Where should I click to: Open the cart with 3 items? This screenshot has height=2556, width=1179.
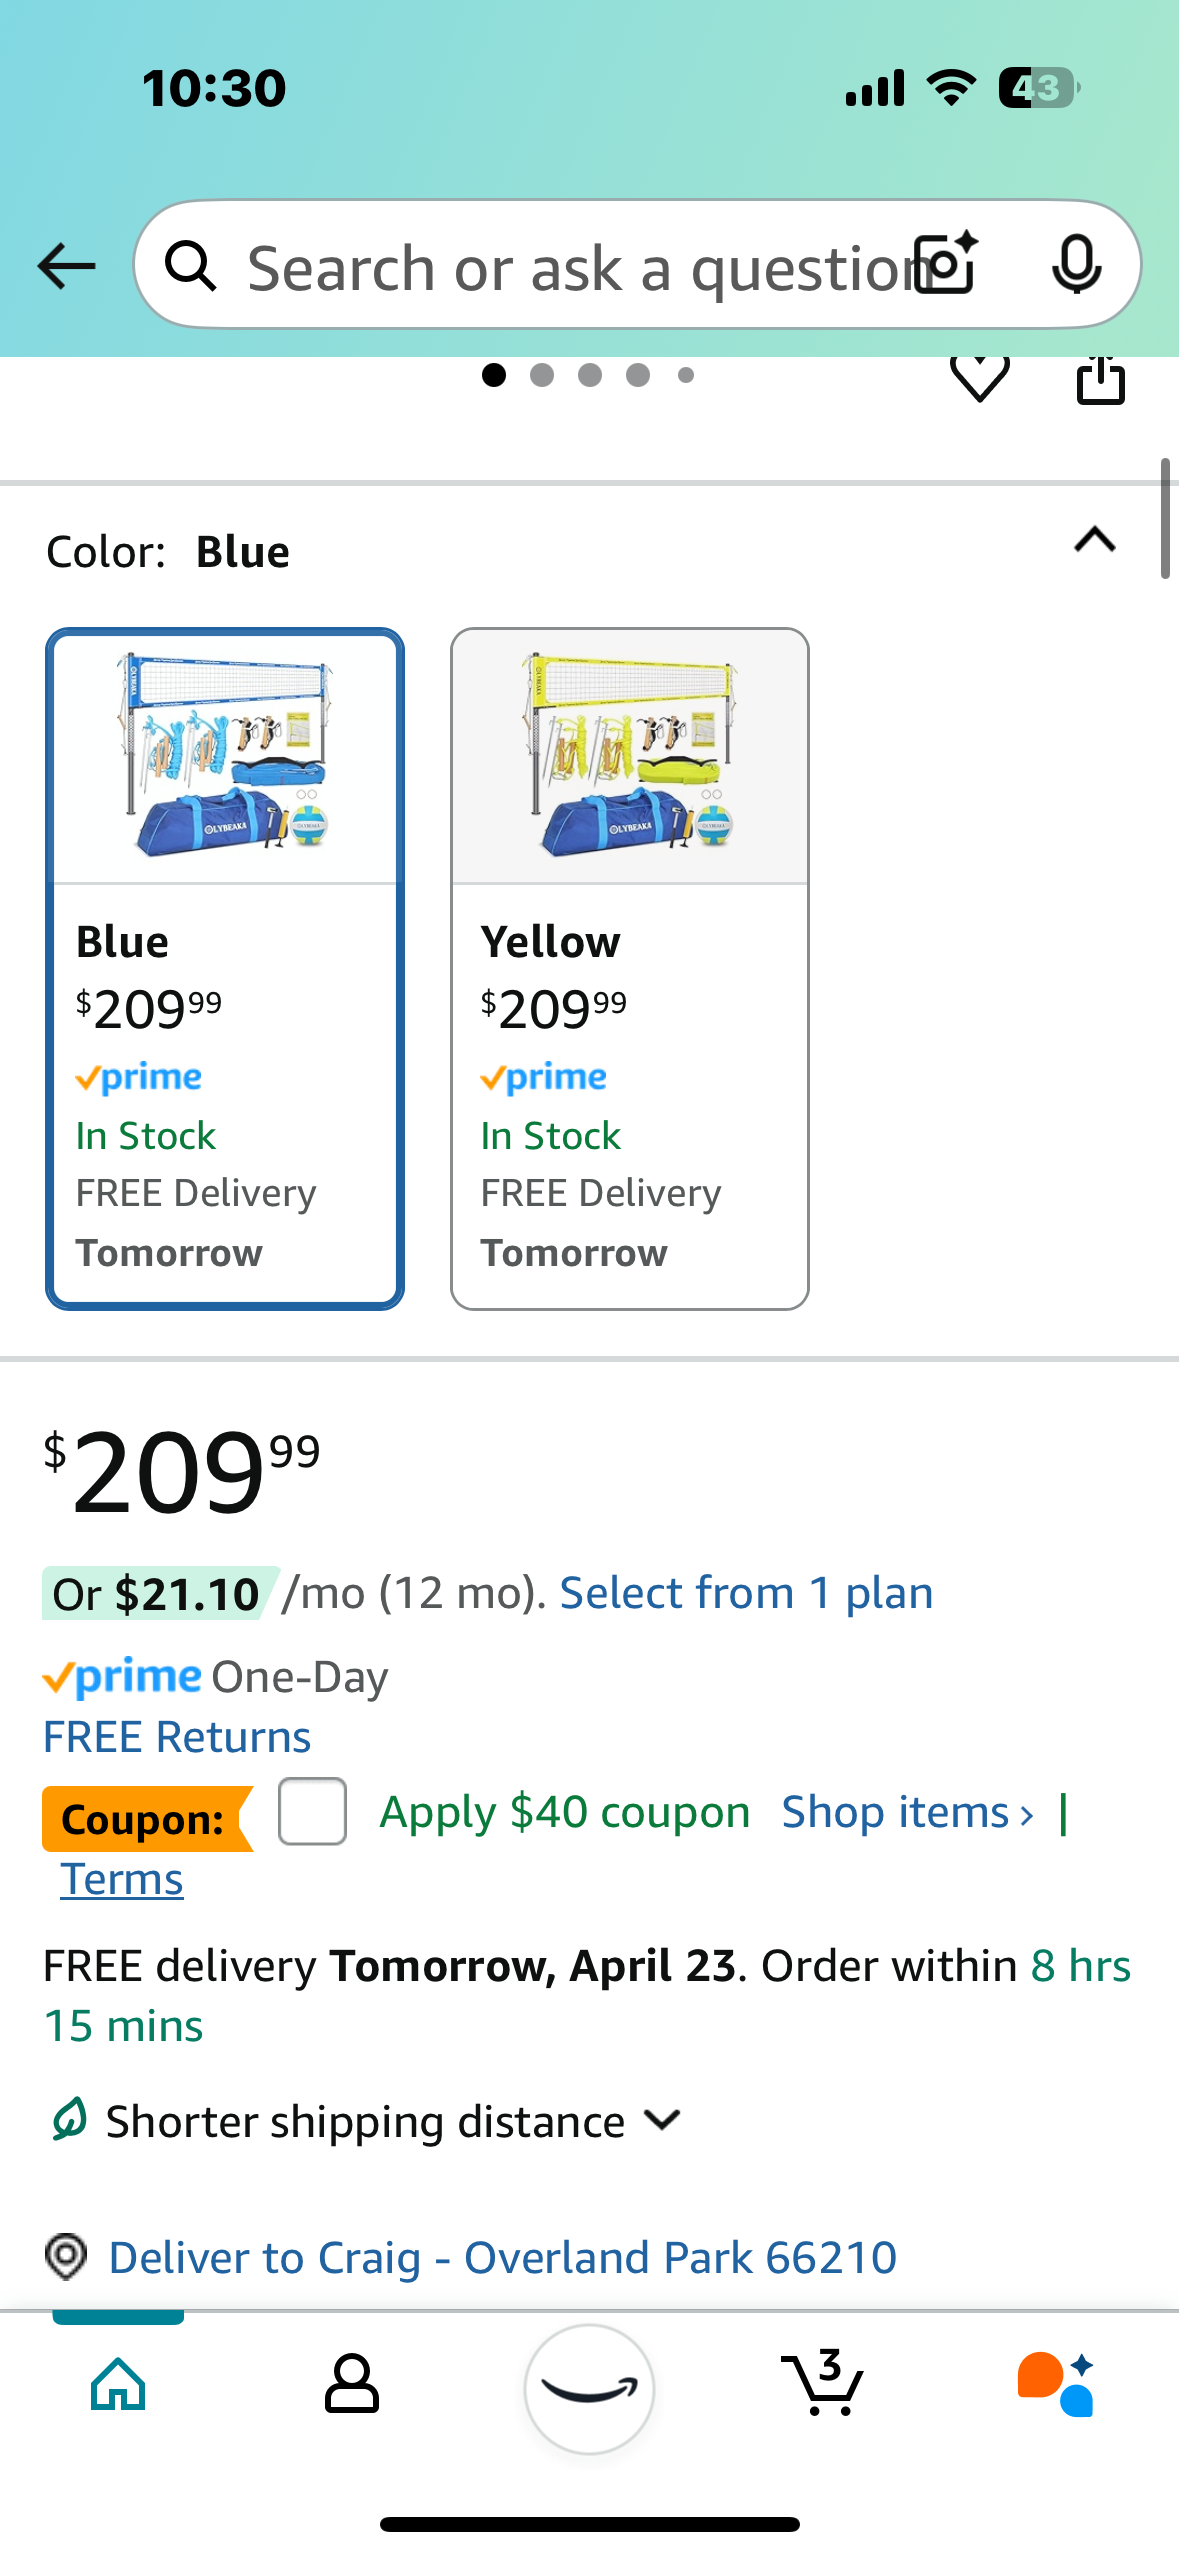822,2384
